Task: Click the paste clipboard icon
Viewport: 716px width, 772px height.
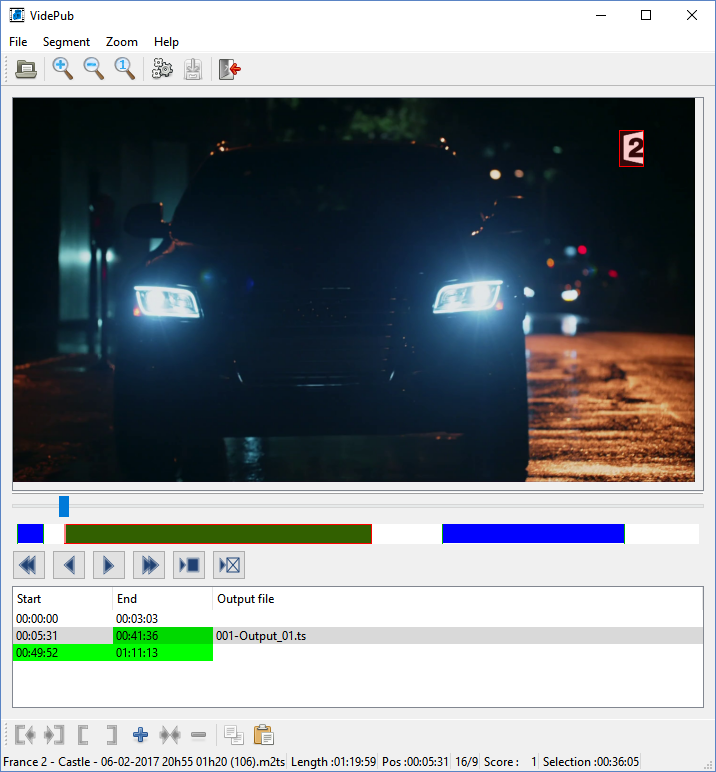Action: 264,735
